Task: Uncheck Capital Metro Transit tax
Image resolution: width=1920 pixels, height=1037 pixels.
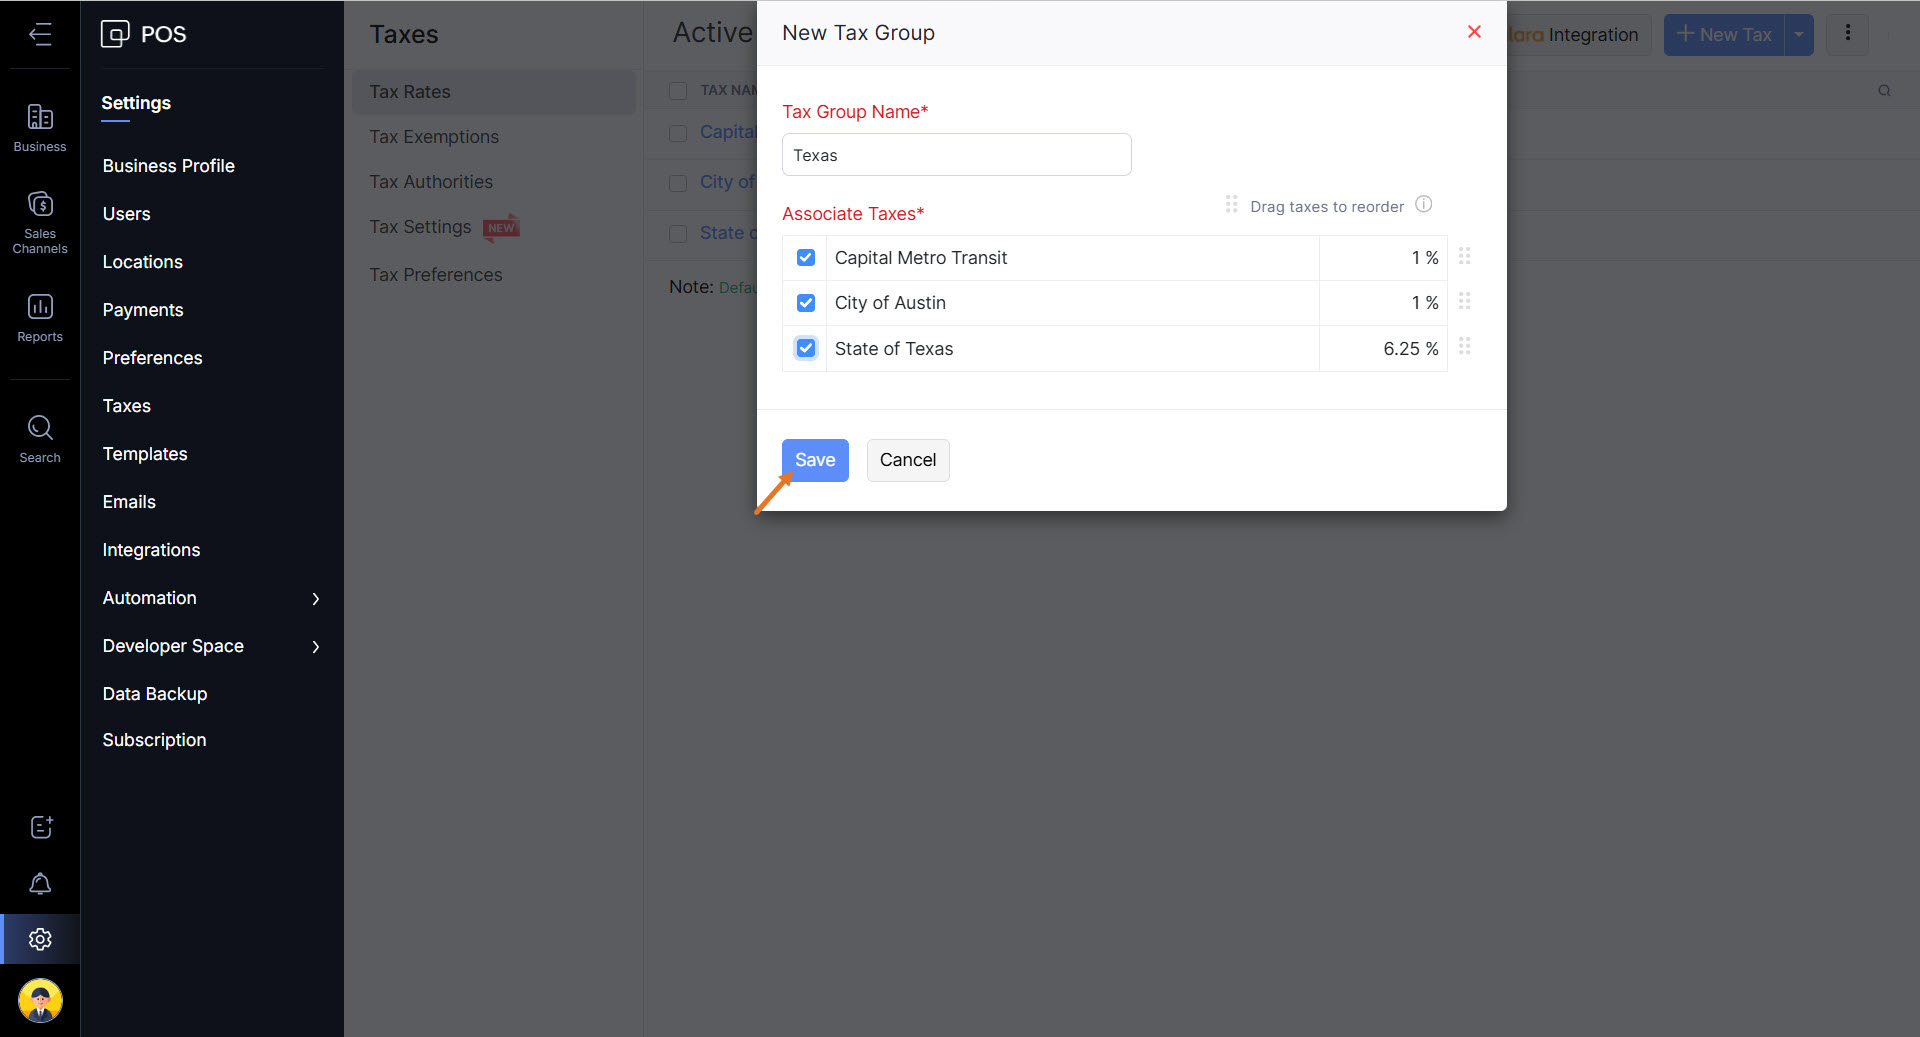Action: click(x=806, y=258)
